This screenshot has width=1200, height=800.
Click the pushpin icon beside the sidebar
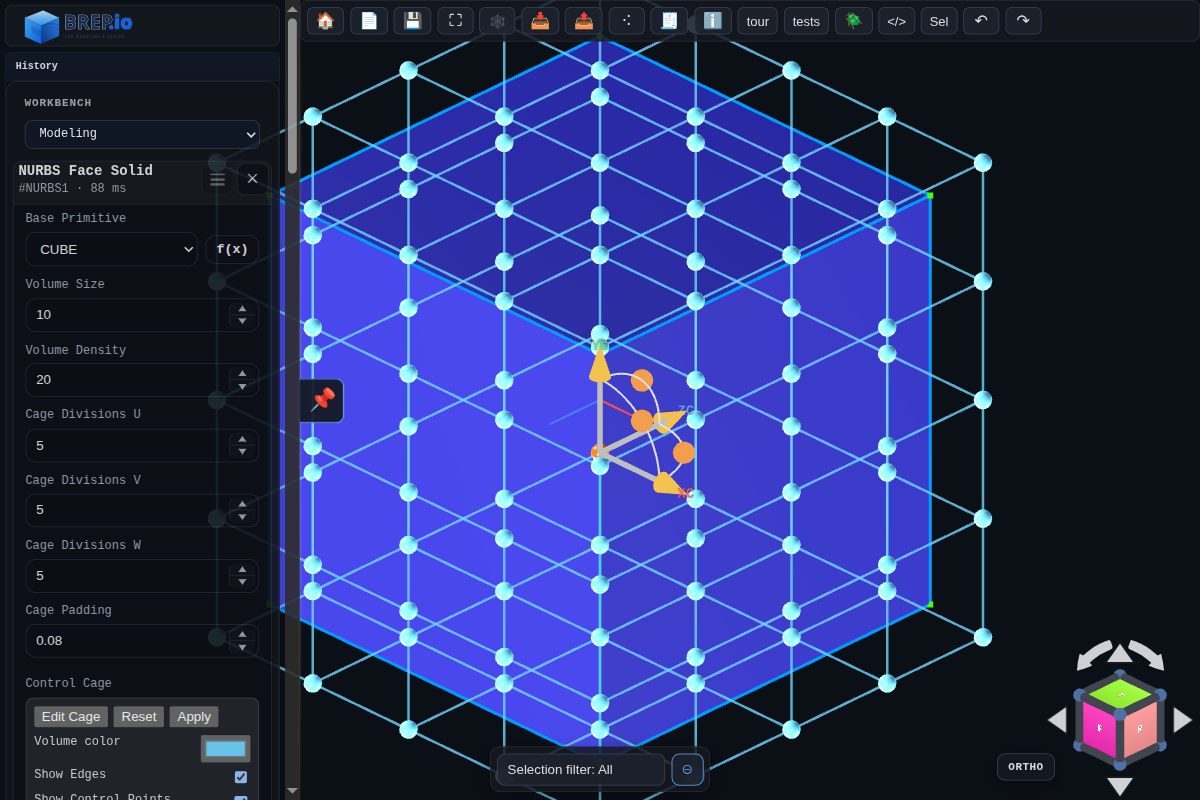coord(322,400)
